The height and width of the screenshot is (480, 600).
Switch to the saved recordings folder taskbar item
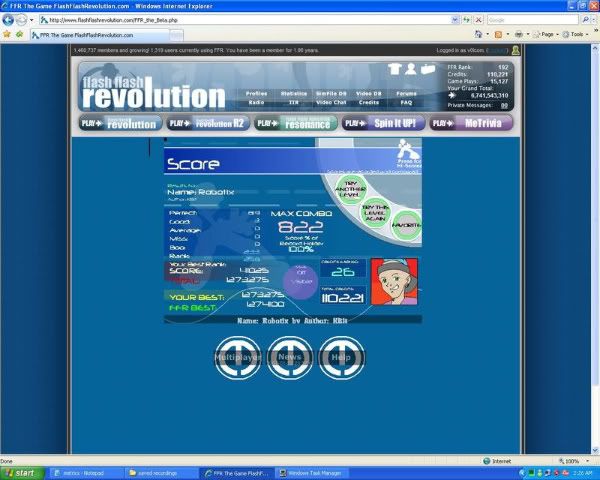coord(161,473)
